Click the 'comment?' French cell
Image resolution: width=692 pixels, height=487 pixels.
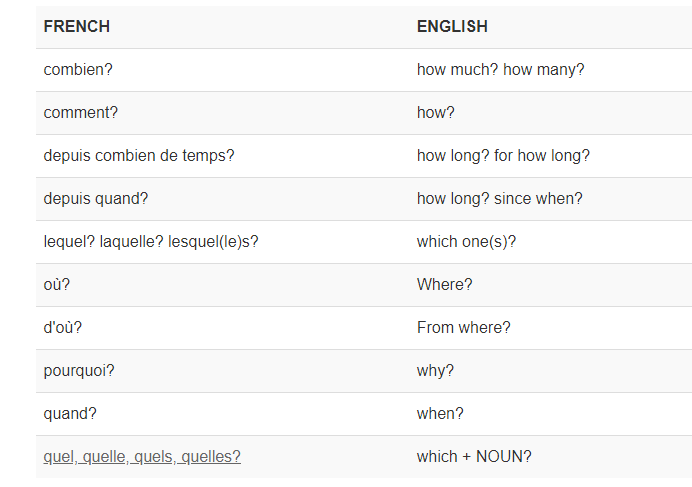pyautogui.click(x=81, y=113)
